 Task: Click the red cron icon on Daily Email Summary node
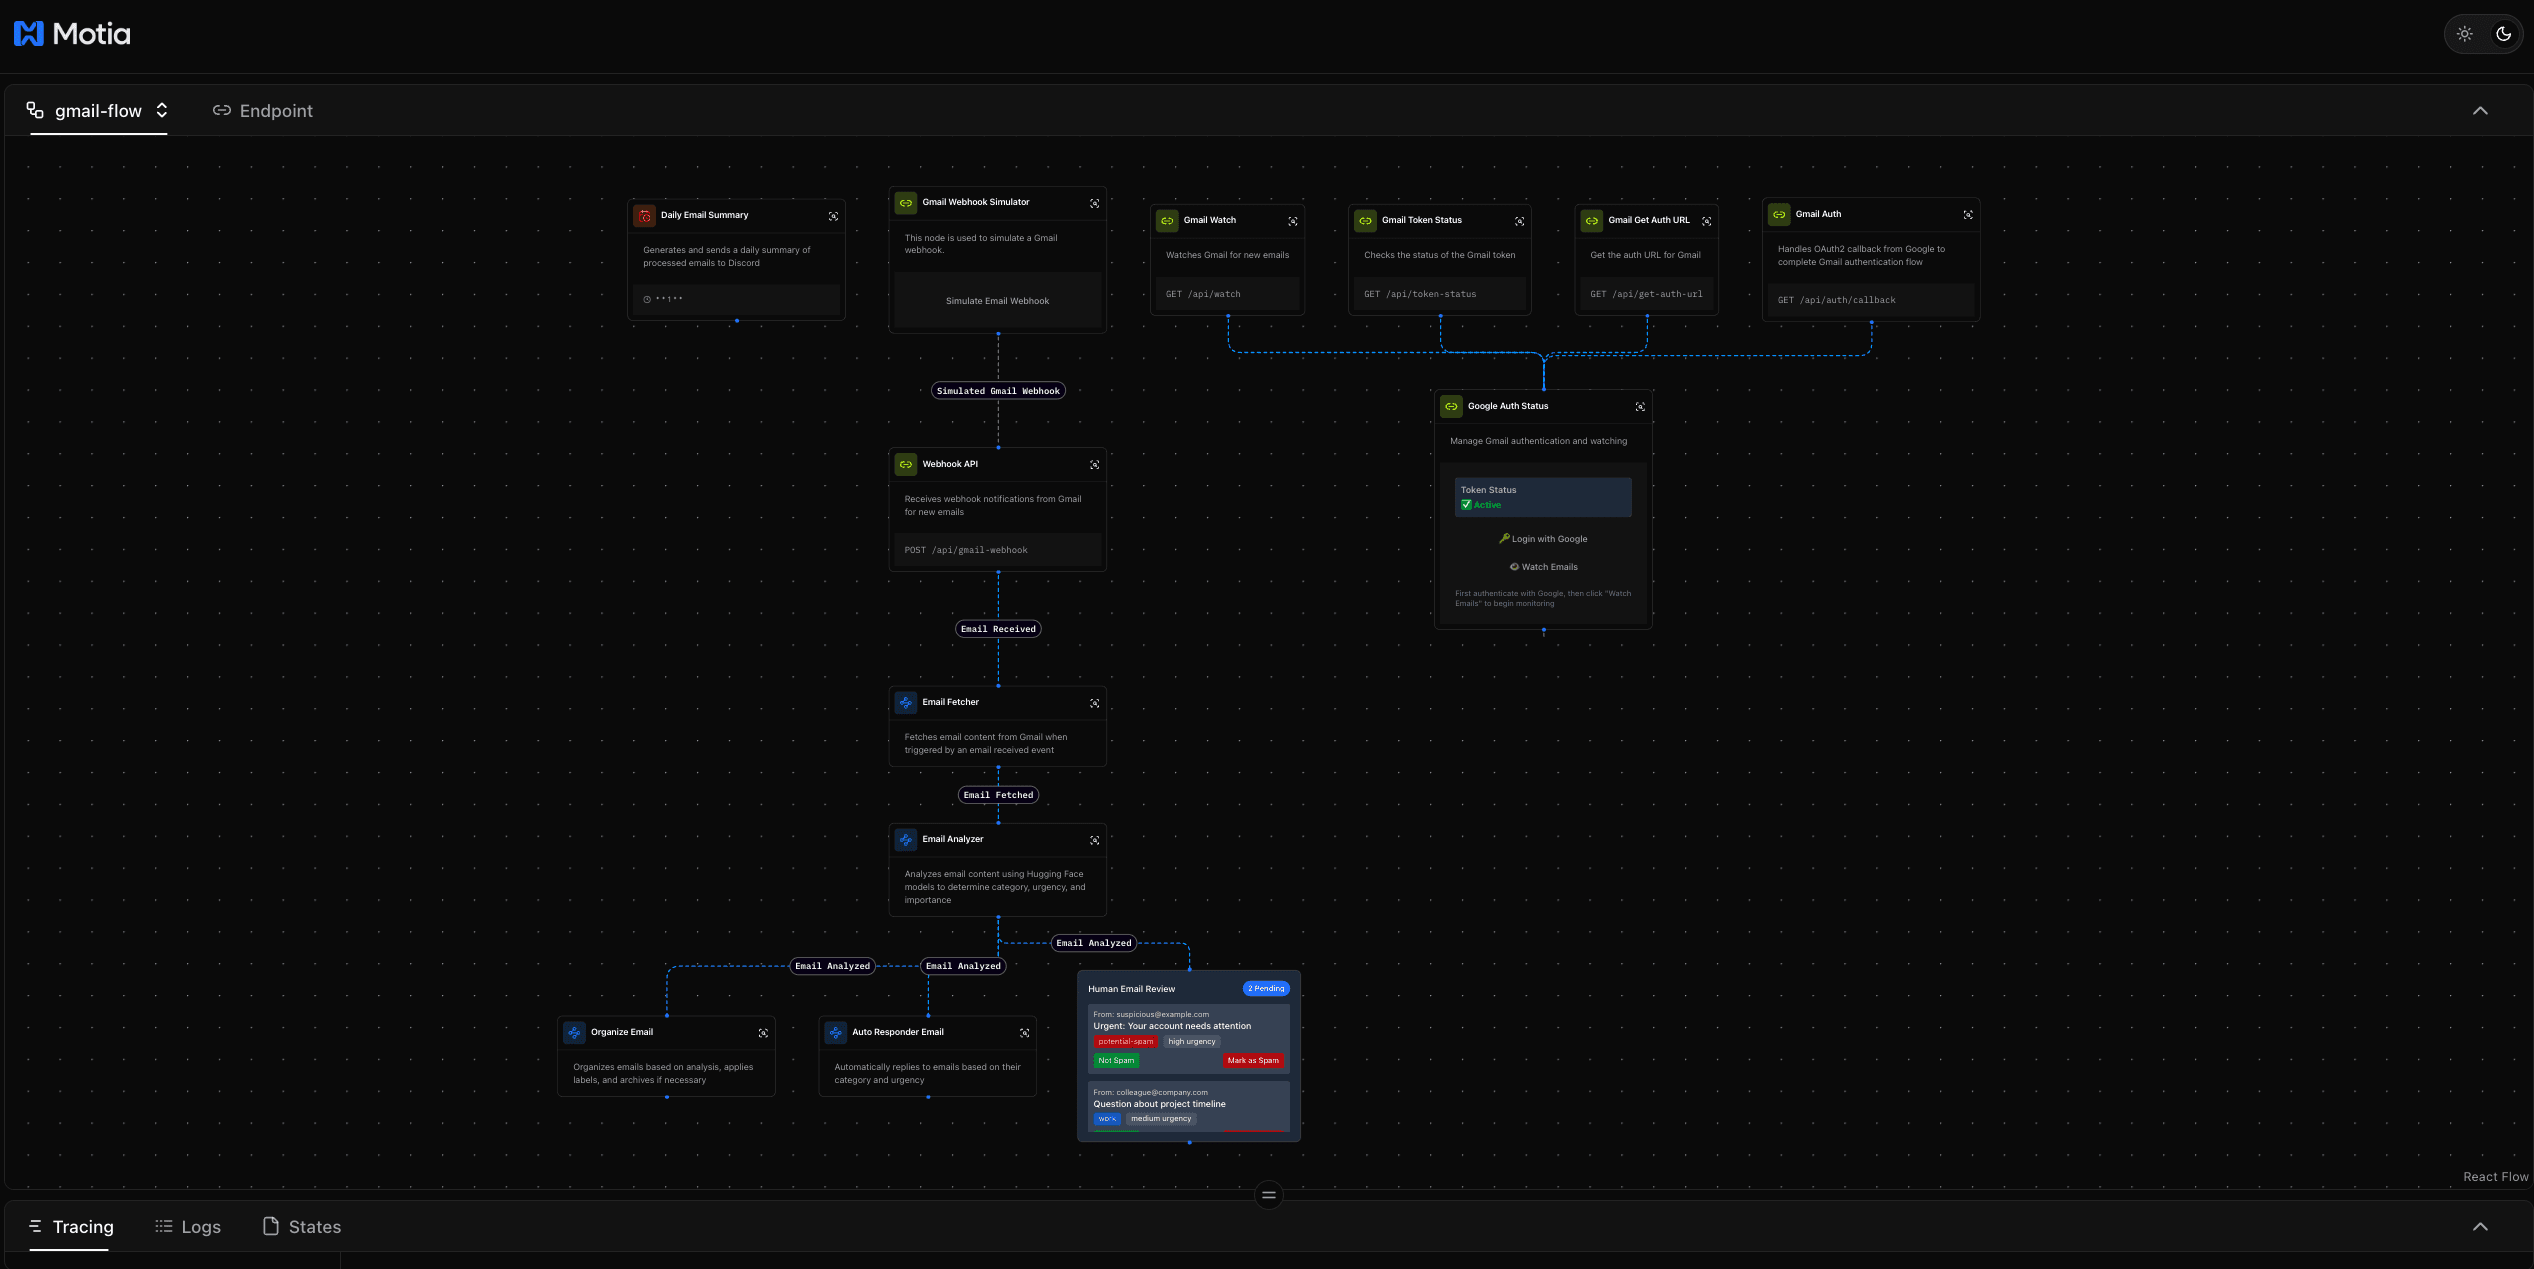click(x=645, y=215)
